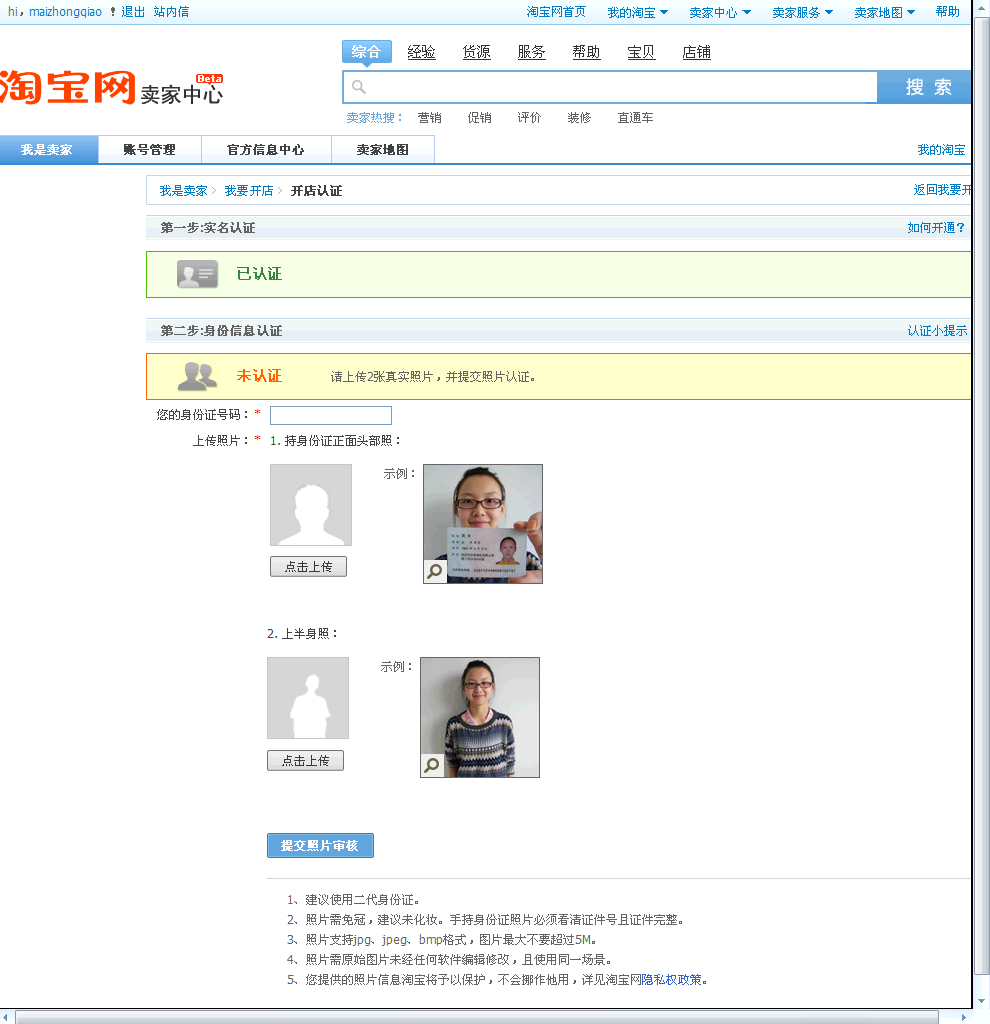Image resolution: width=990 pixels, height=1024 pixels.
Task: Click the magnifier icon in the search box
Action: pyautogui.click(x=359, y=87)
